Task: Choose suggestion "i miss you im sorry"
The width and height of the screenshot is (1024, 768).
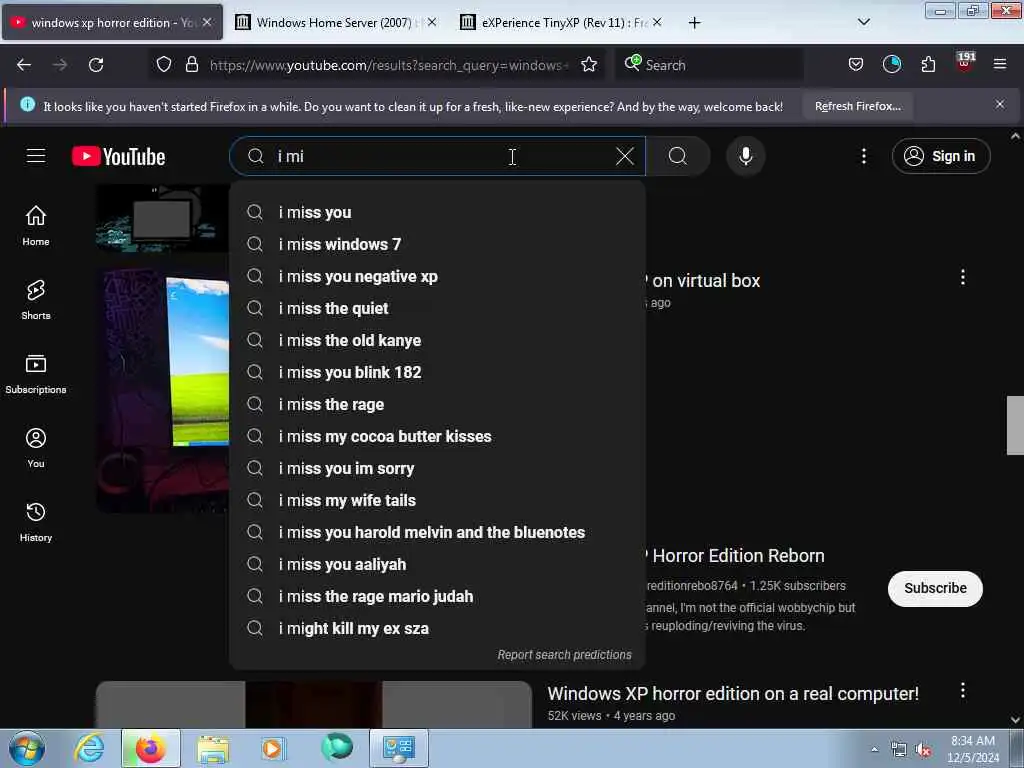Action: (438, 468)
